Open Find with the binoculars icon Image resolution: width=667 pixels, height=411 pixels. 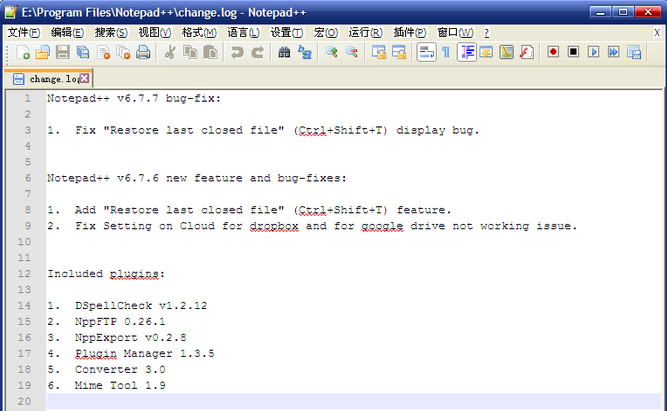[284, 52]
